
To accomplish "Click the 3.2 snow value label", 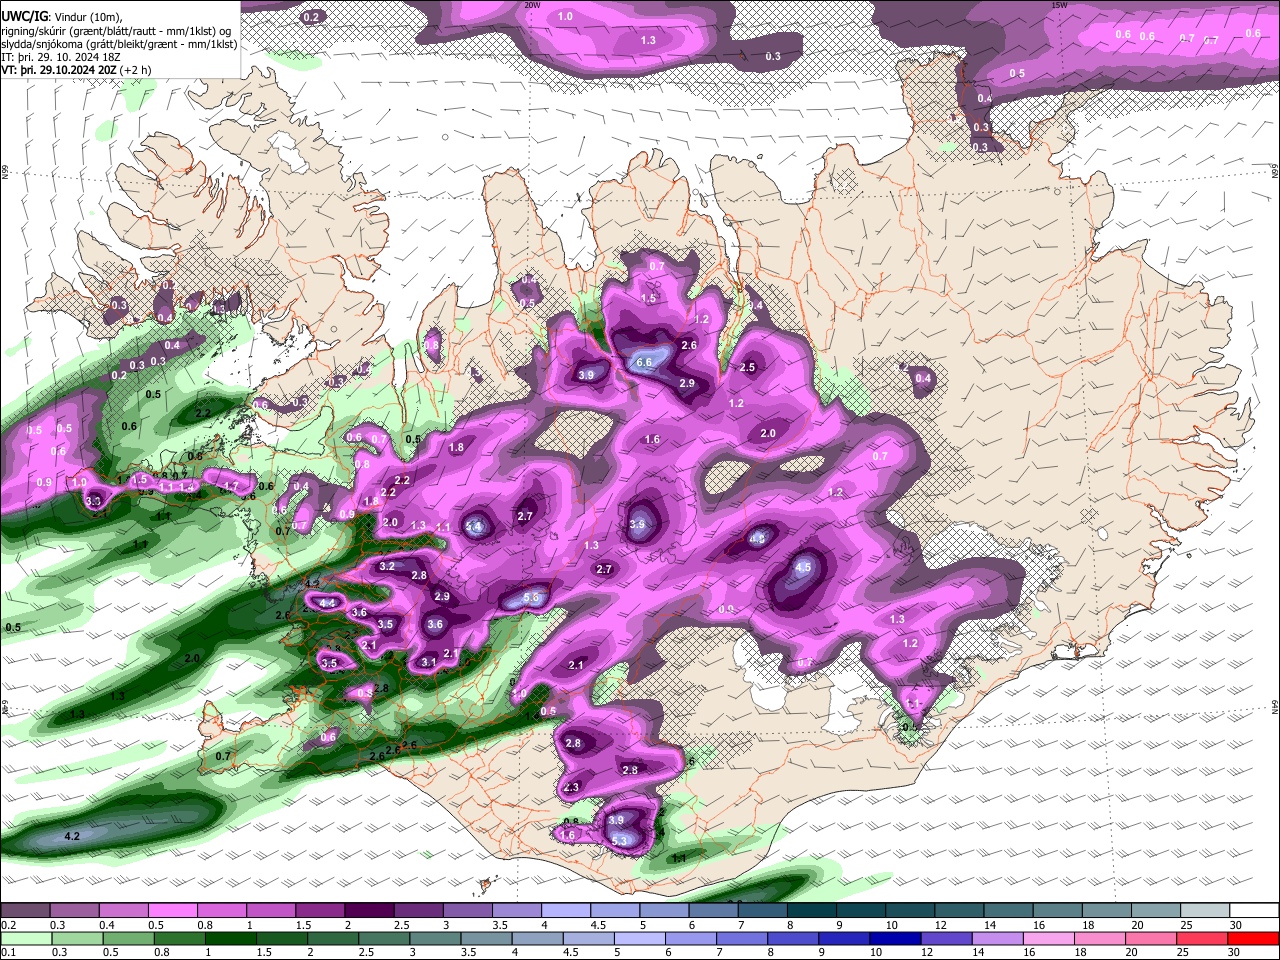I will (388, 567).
